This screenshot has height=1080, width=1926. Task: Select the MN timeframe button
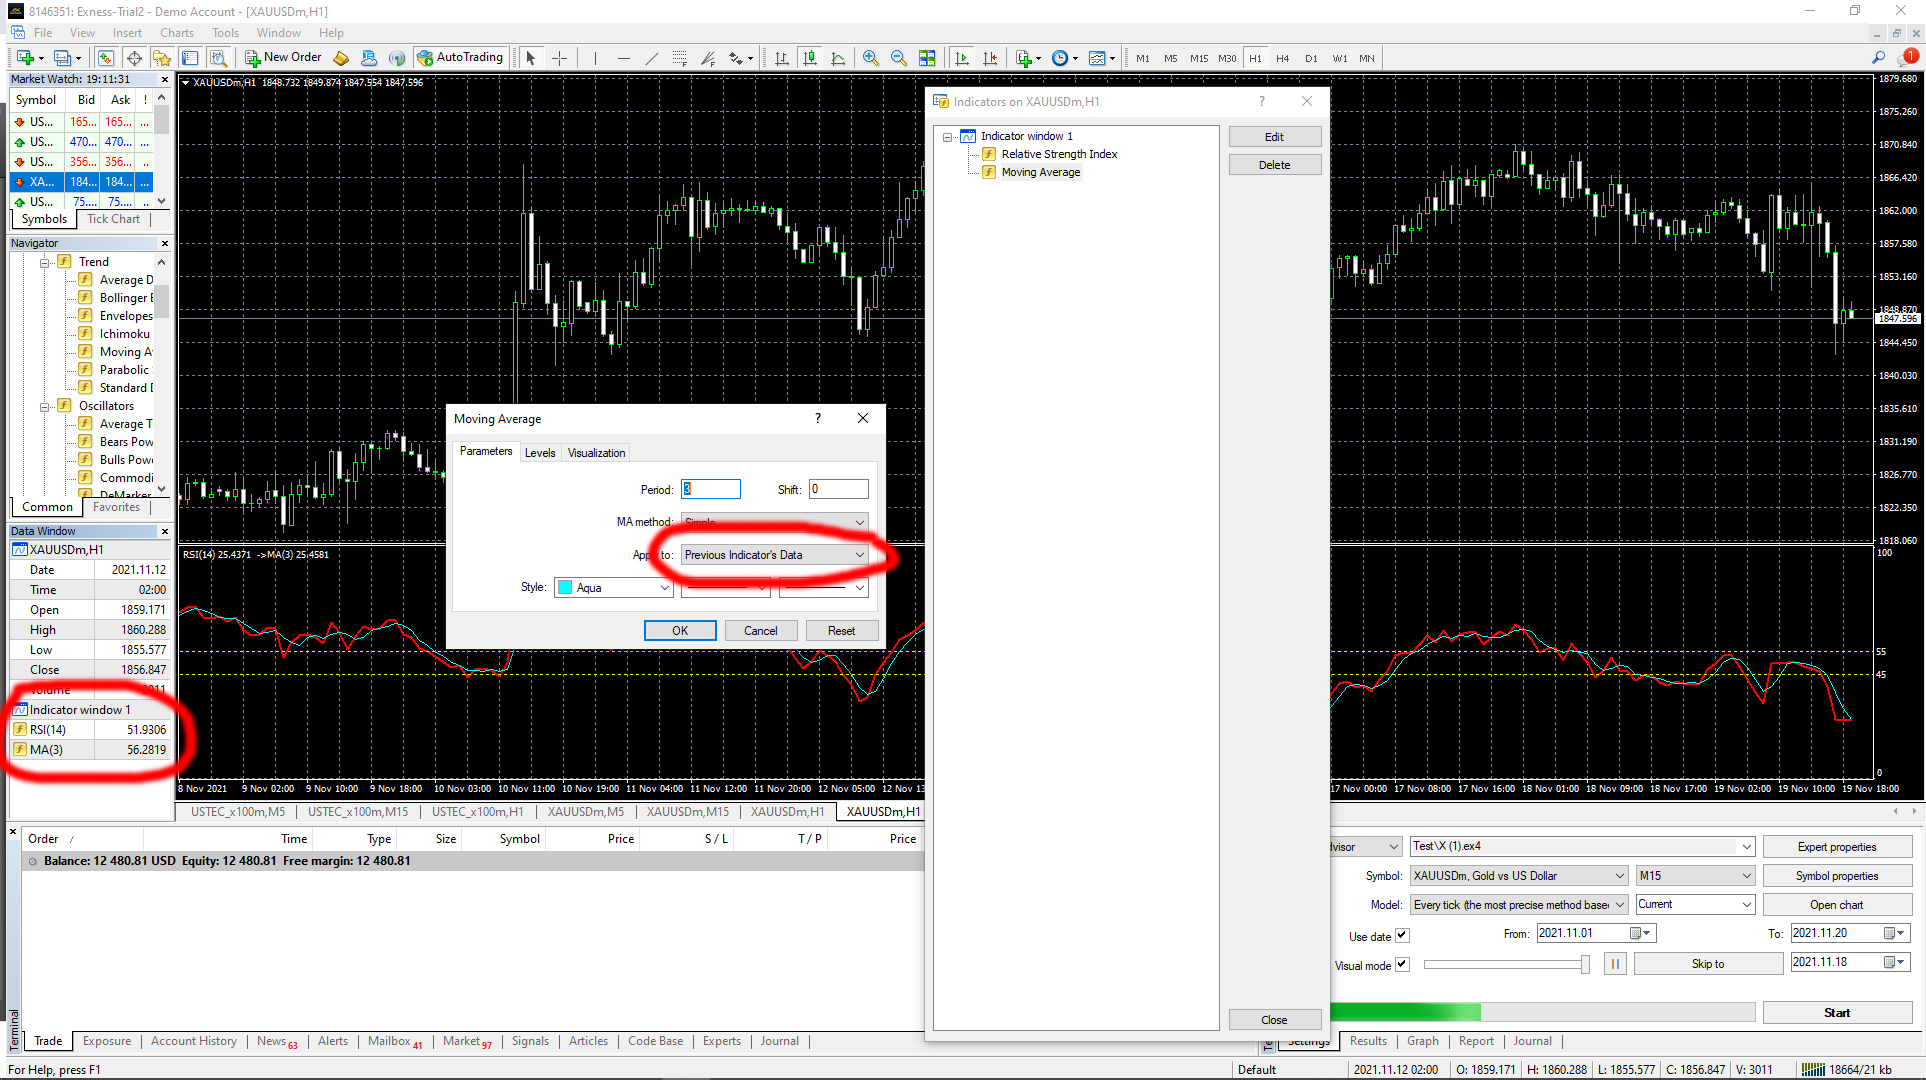pyautogui.click(x=1367, y=58)
